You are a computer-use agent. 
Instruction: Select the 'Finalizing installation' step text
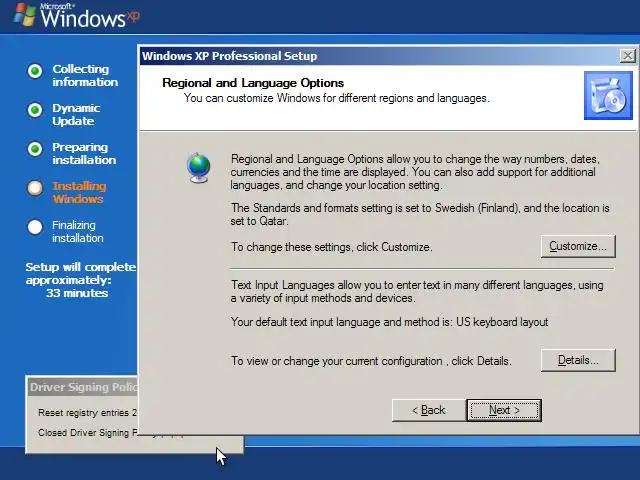tap(78, 231)
